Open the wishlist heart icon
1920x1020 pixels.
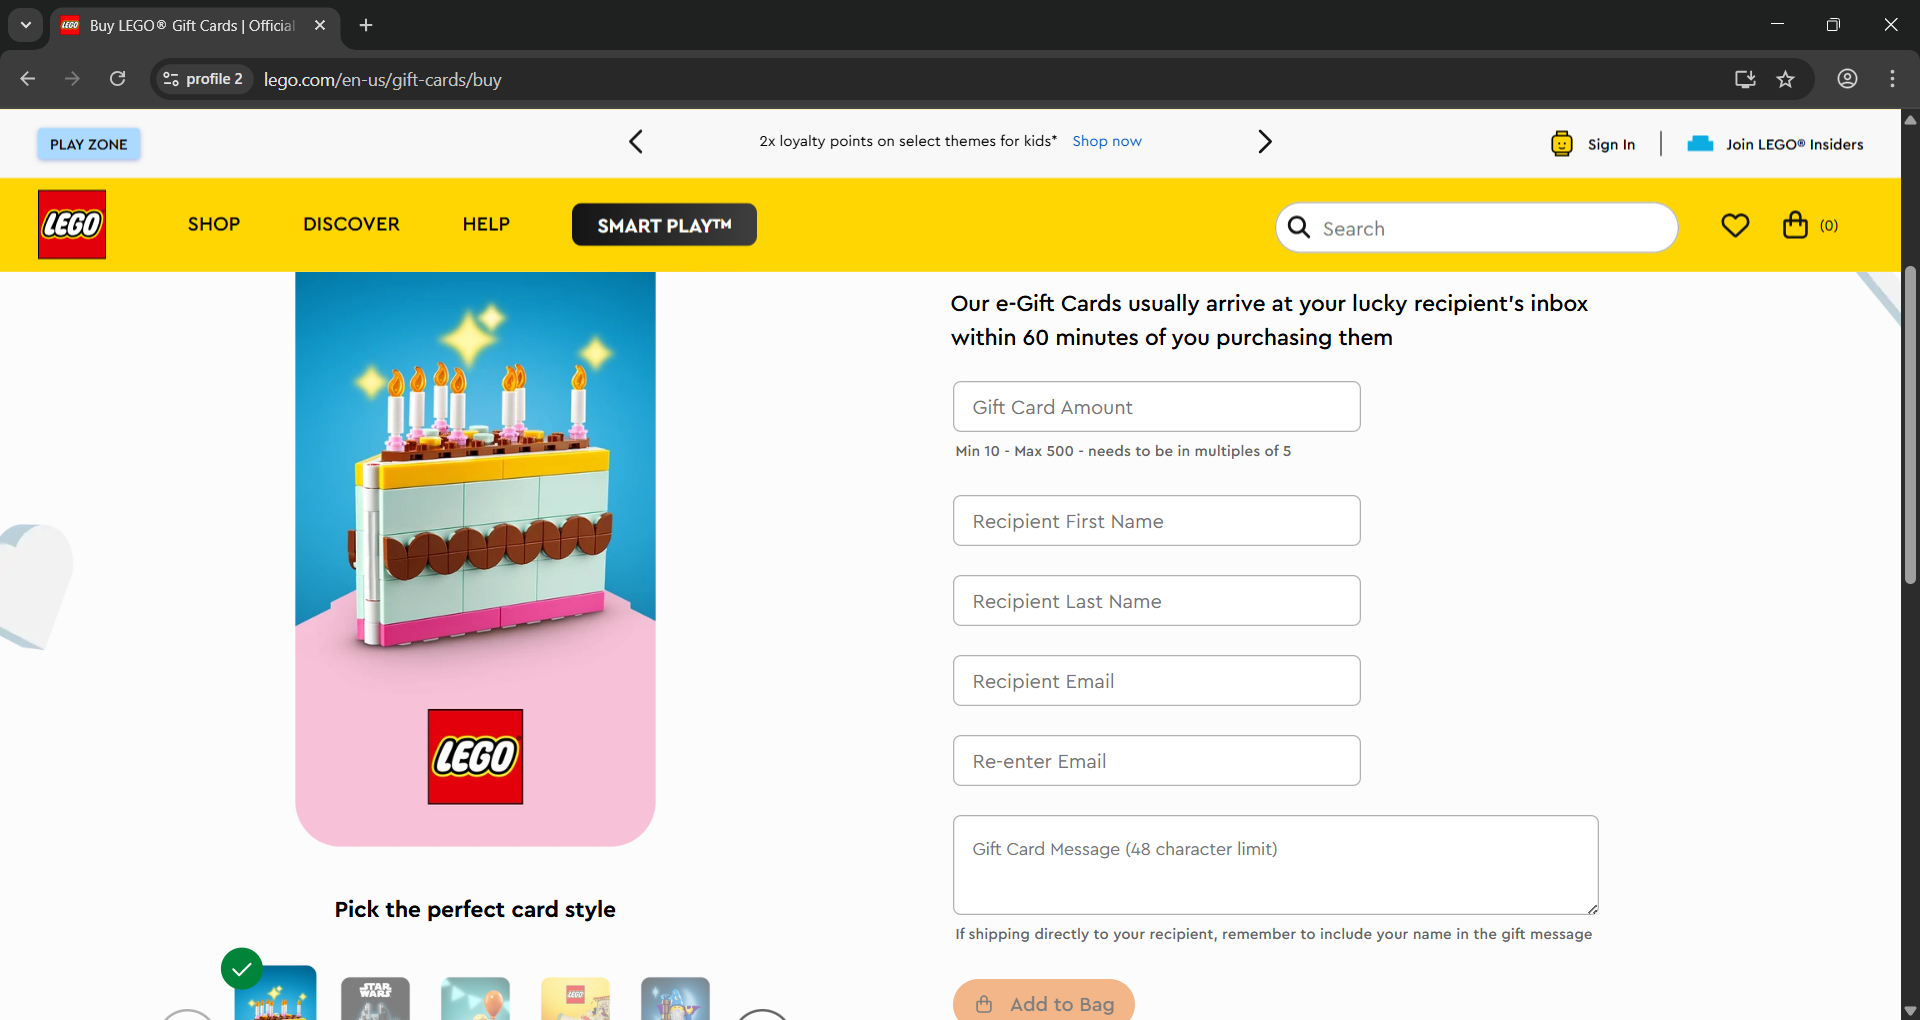[1735, 226]
